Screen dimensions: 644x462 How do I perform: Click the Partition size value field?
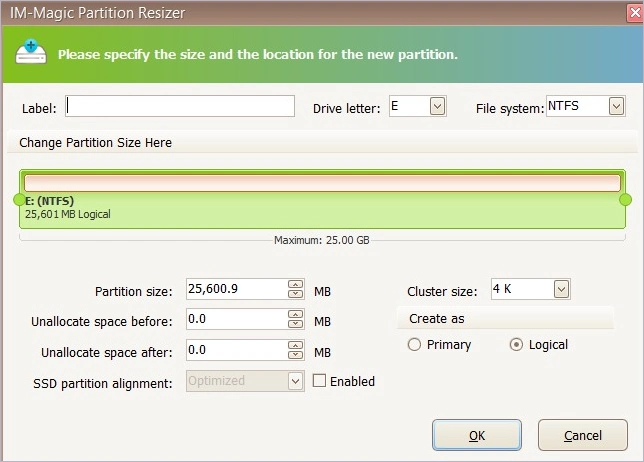(237, 289)
